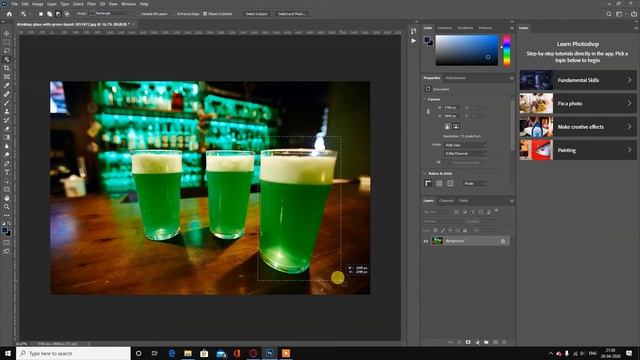The height and width of the screenshot is (360, 640).
Task: Click the Actions play icon in side dock
Action: (413, 41)
